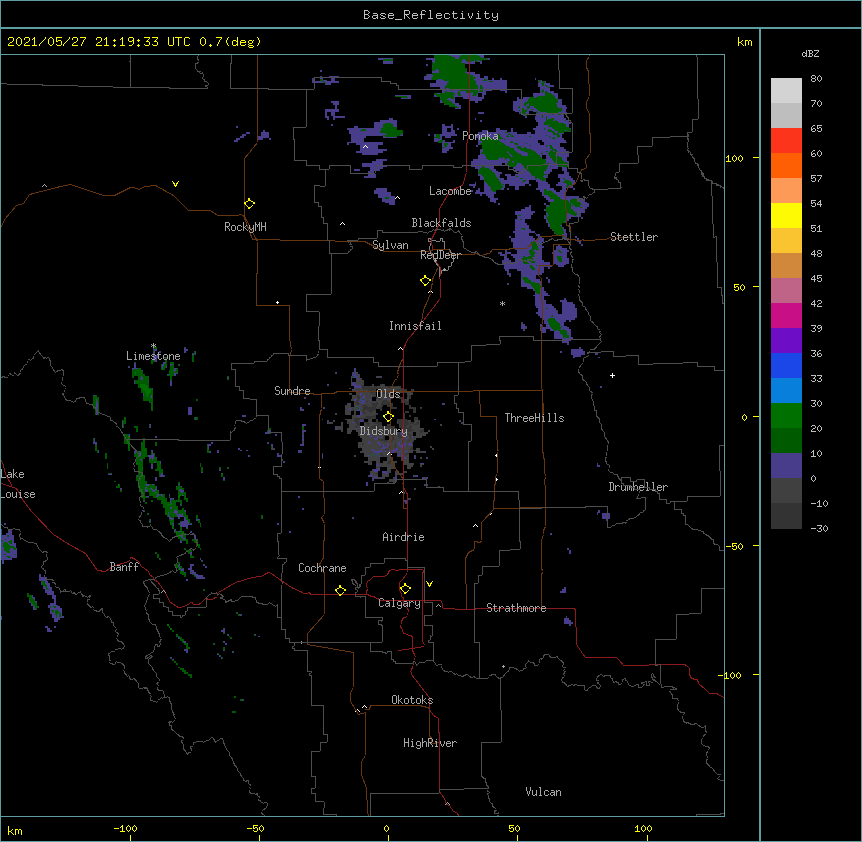This screenshot has height=842, width=862.
Task: Click the Blackfalds label
Action: [441, 223]
